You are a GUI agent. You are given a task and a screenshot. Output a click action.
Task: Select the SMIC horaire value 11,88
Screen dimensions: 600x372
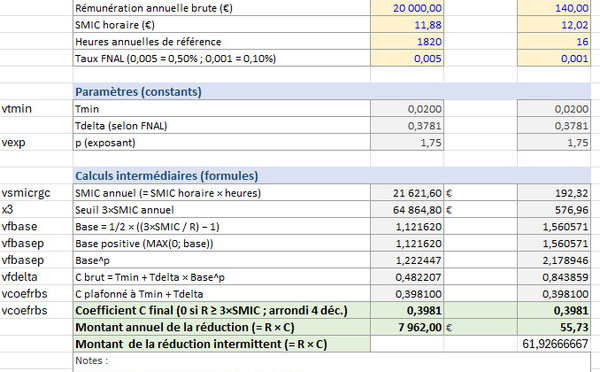(407, 24)
